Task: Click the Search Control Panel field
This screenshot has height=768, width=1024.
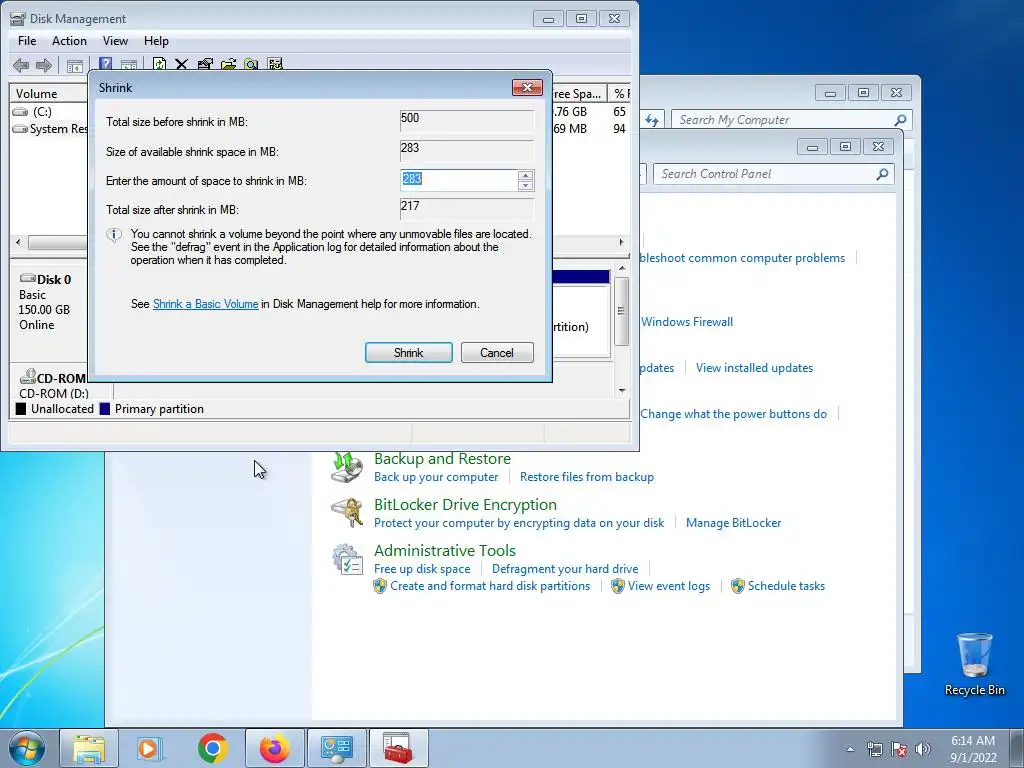Action: tap(765, 174)
